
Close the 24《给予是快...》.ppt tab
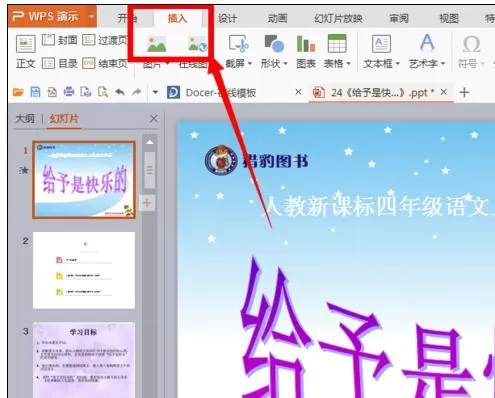444,92
